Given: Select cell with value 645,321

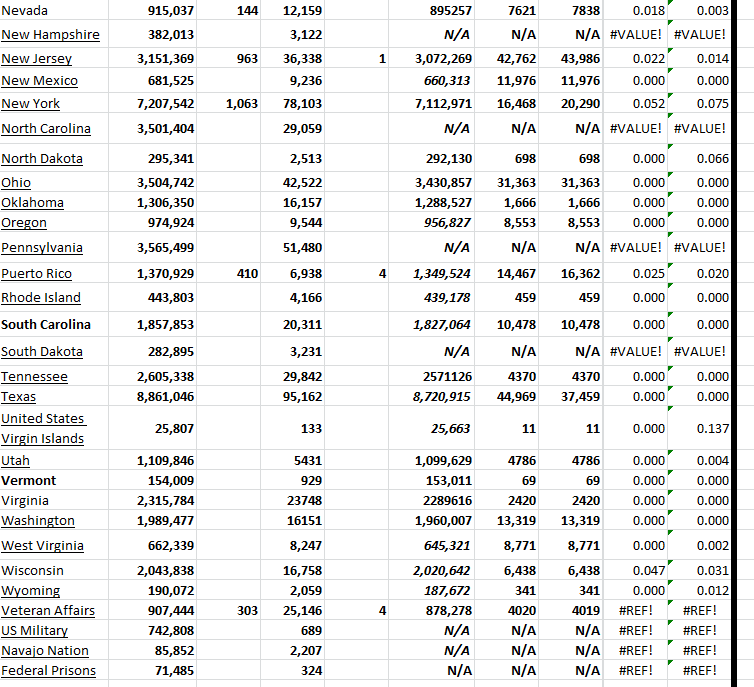Looking at the screenshot, I should pos(431,546).
